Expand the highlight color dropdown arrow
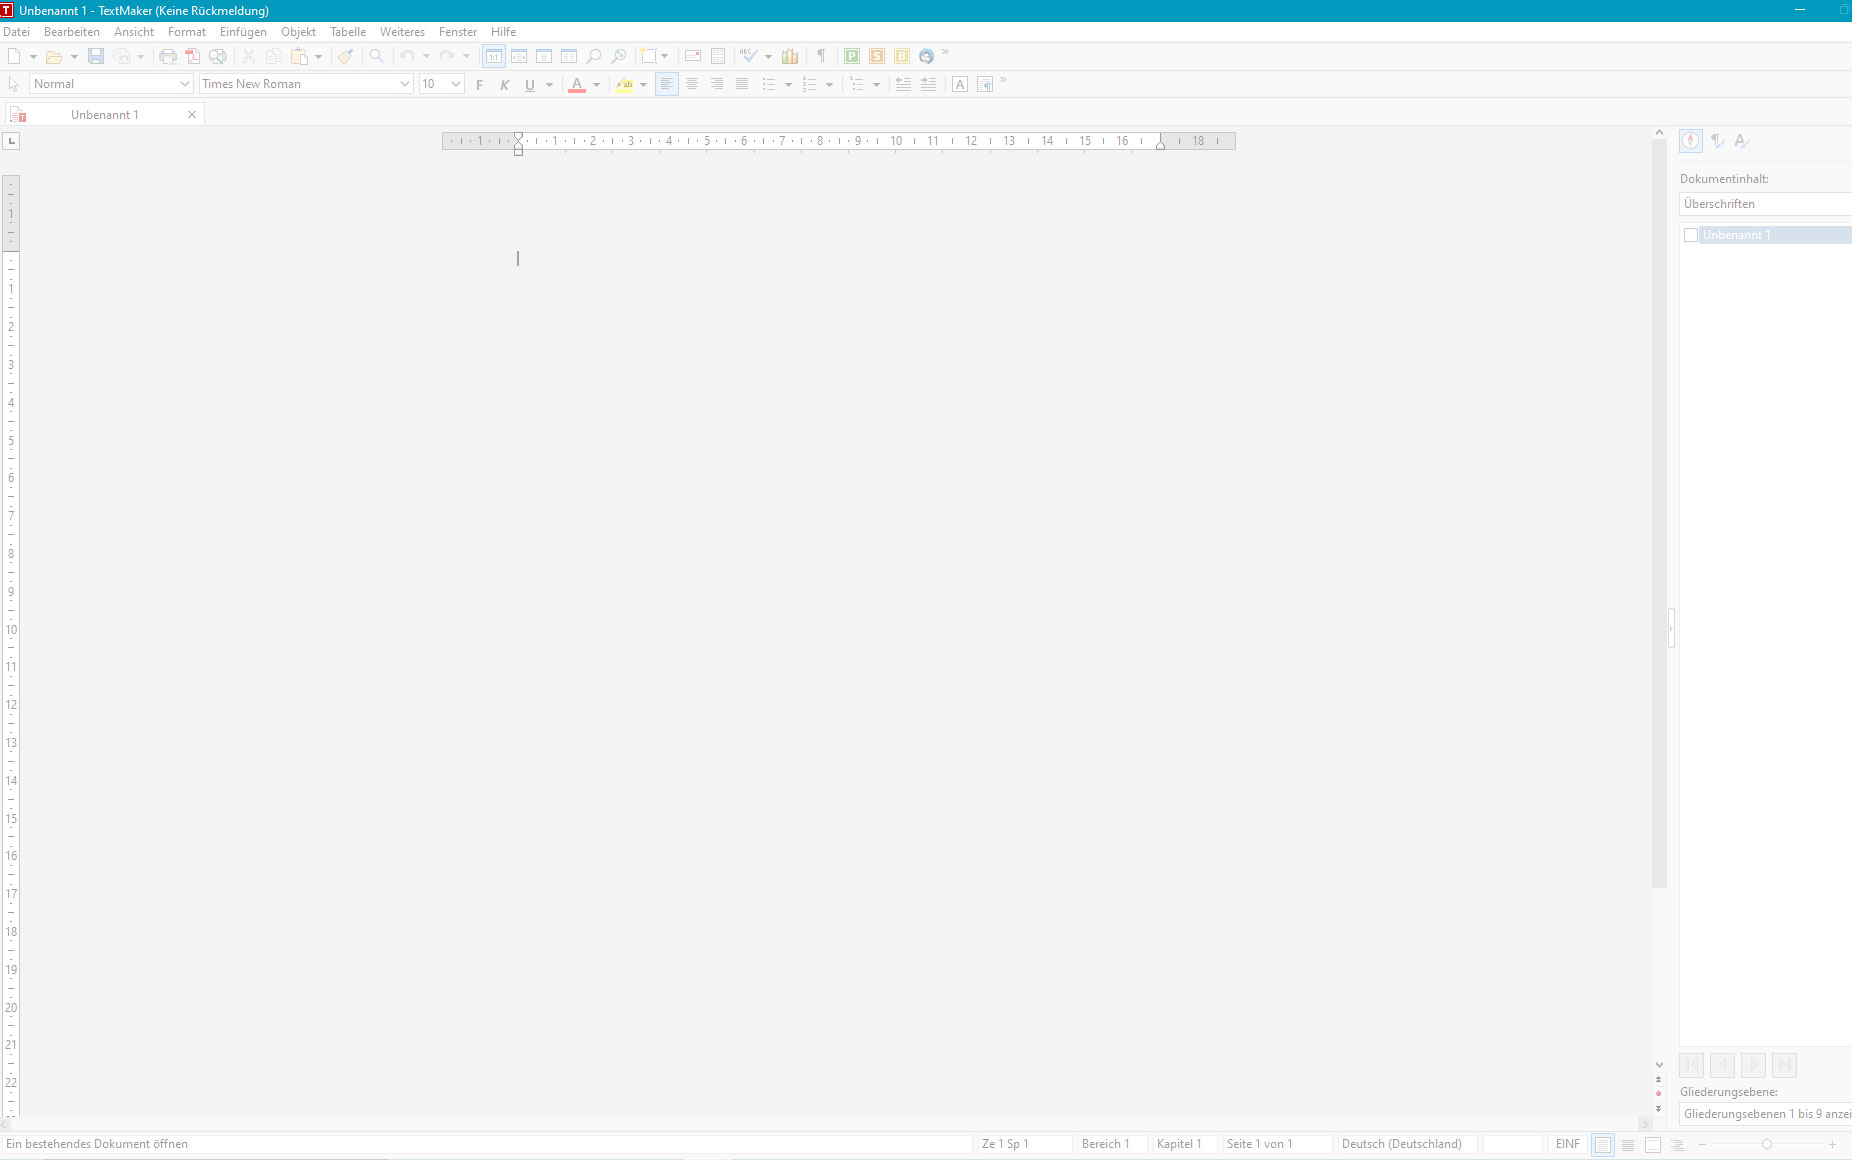The height and width of the screenshot is (1160, 1852). tap(643, 85)
